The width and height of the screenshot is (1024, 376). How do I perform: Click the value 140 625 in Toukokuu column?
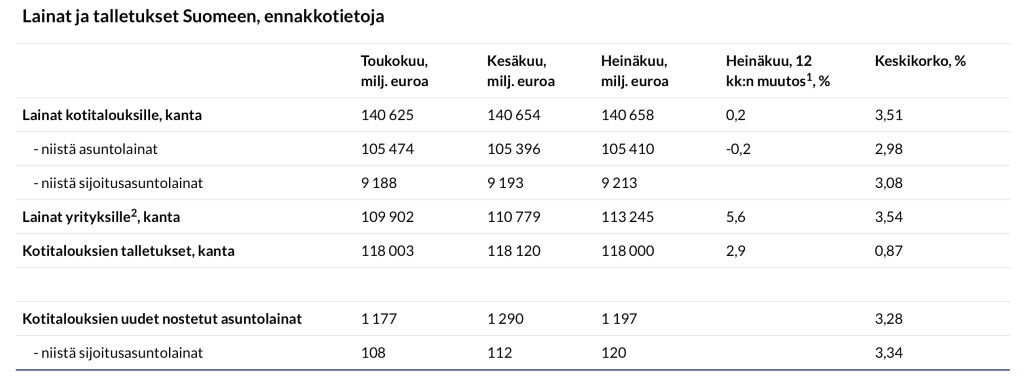click(387, 115)
